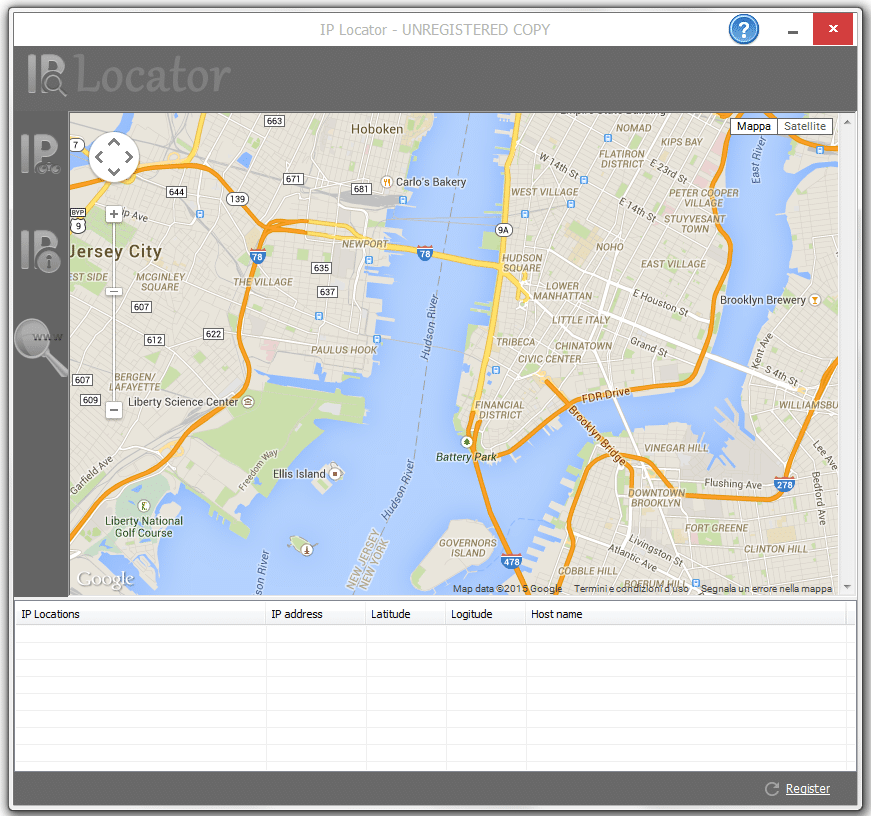Click the Google logo on the map
This screenshot has height=816, width=871.
106,579
